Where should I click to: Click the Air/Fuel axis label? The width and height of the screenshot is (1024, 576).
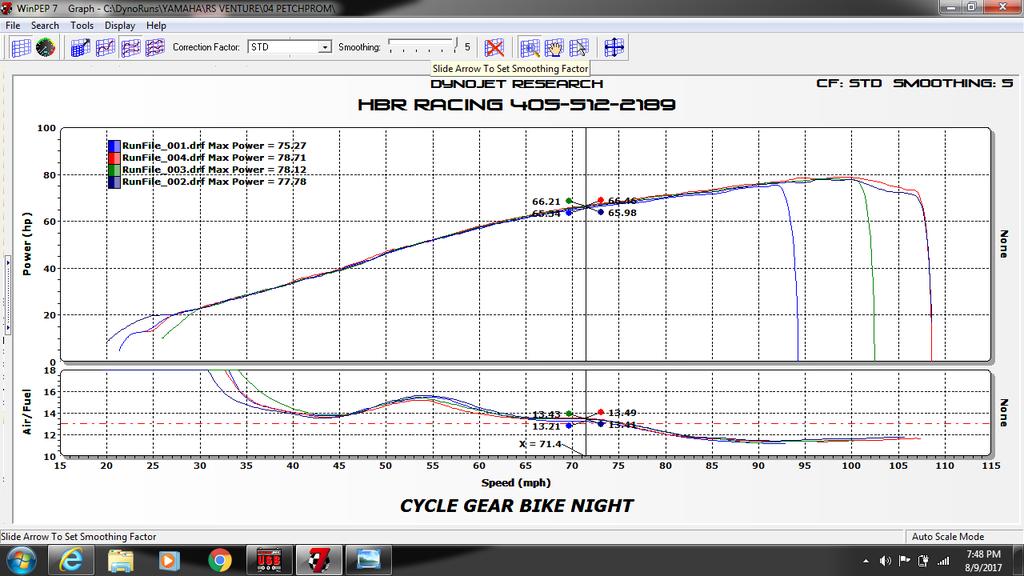click(x=28, y=413)
